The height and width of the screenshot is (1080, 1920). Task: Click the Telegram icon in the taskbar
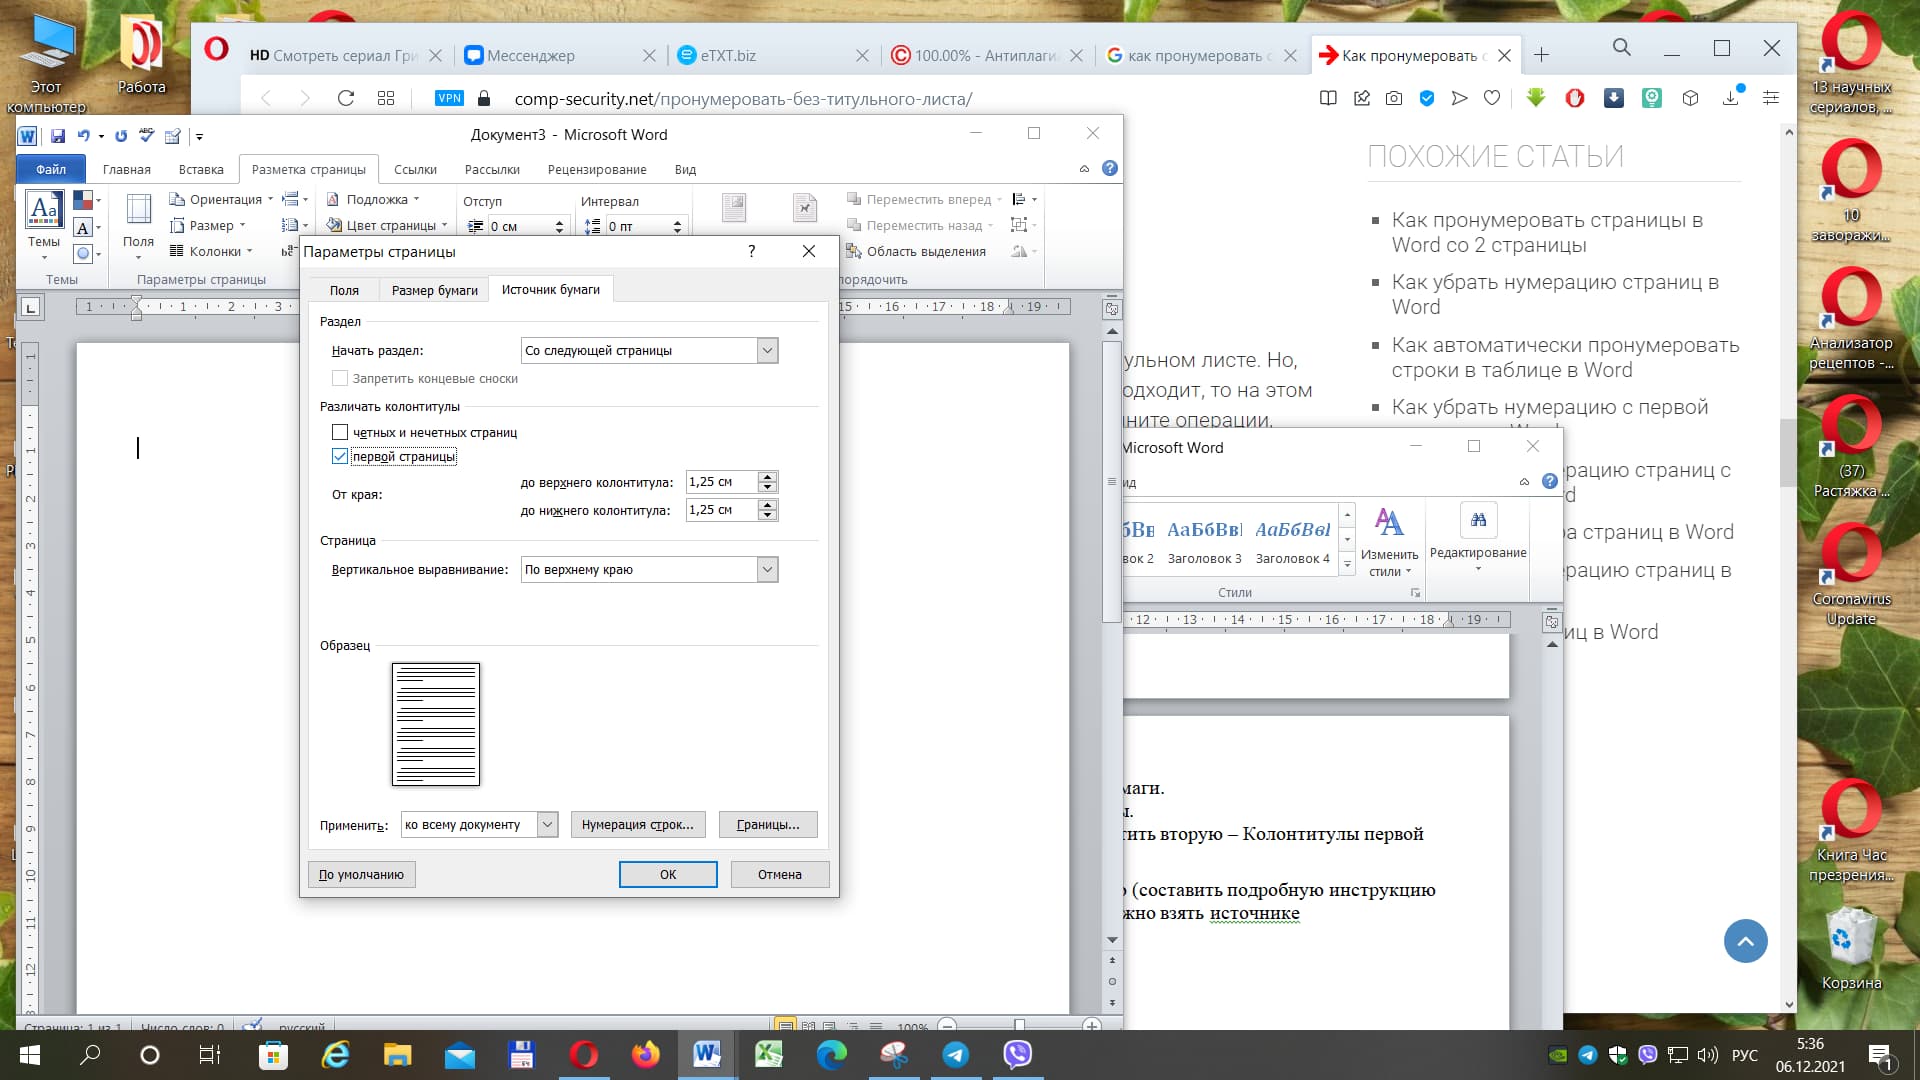click(x=956, y=1054)
